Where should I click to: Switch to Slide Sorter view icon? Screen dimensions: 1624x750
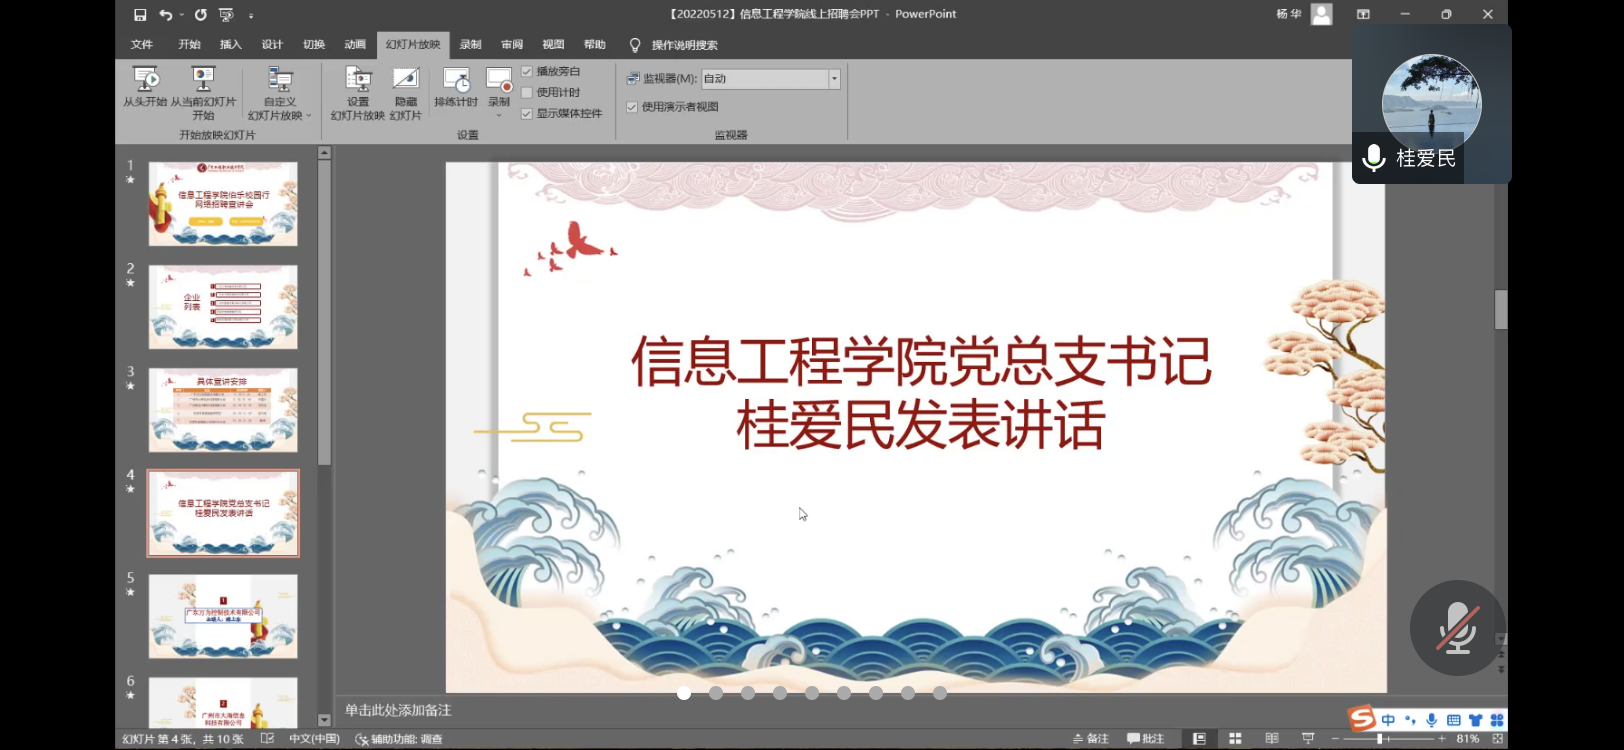1235,739
